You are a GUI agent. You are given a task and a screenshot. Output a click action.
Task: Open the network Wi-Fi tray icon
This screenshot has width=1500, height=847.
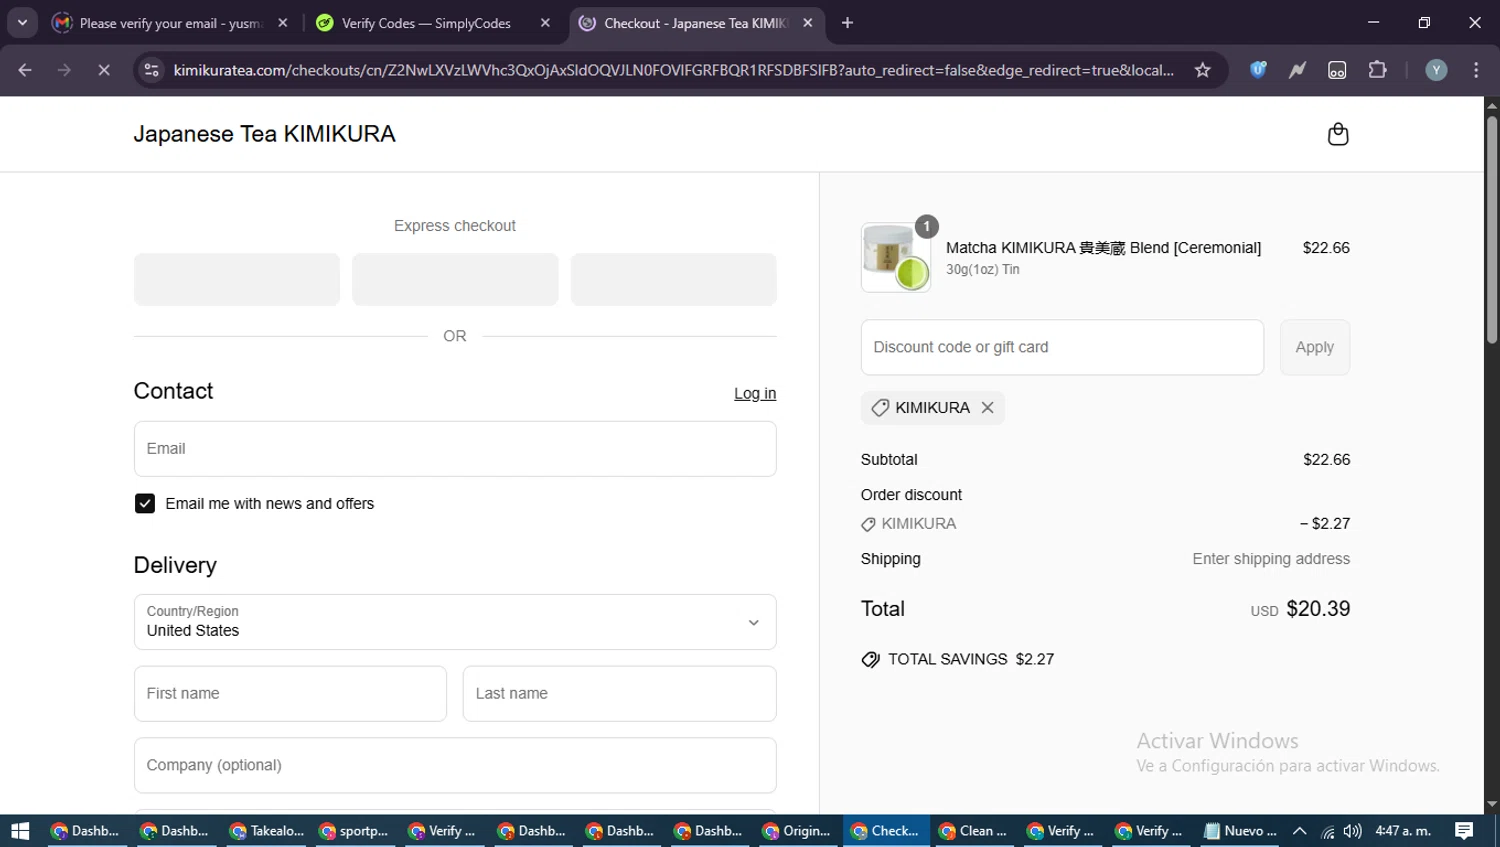coord(1327,831)
